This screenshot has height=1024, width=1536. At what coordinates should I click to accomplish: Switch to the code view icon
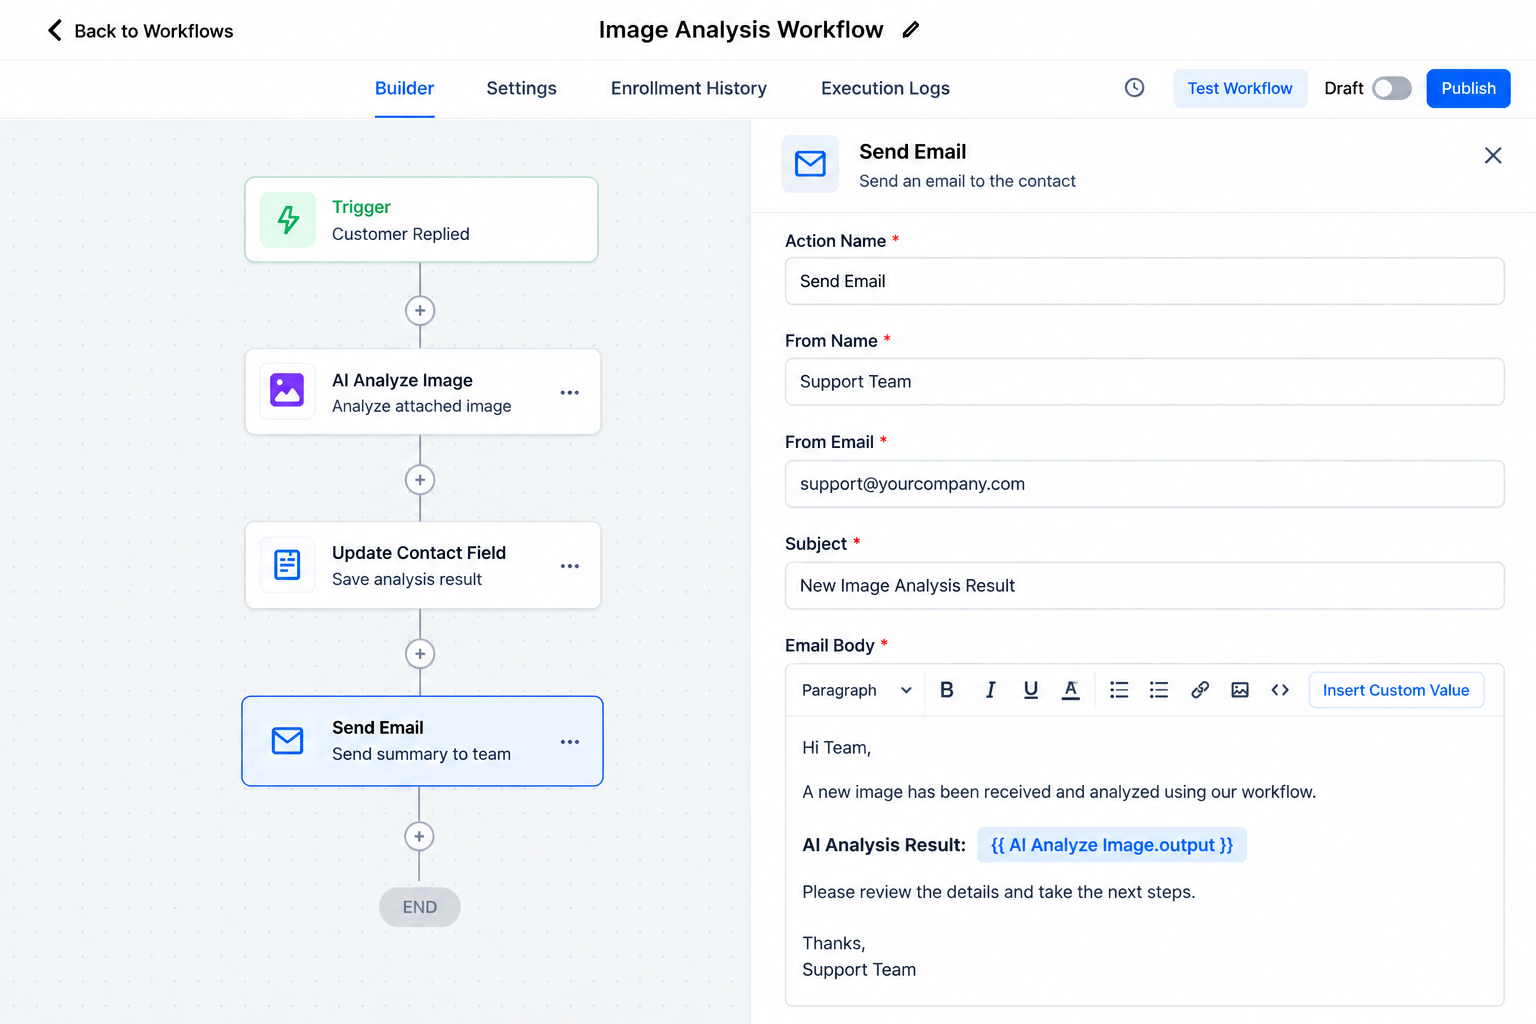[x=1280, y=690]
